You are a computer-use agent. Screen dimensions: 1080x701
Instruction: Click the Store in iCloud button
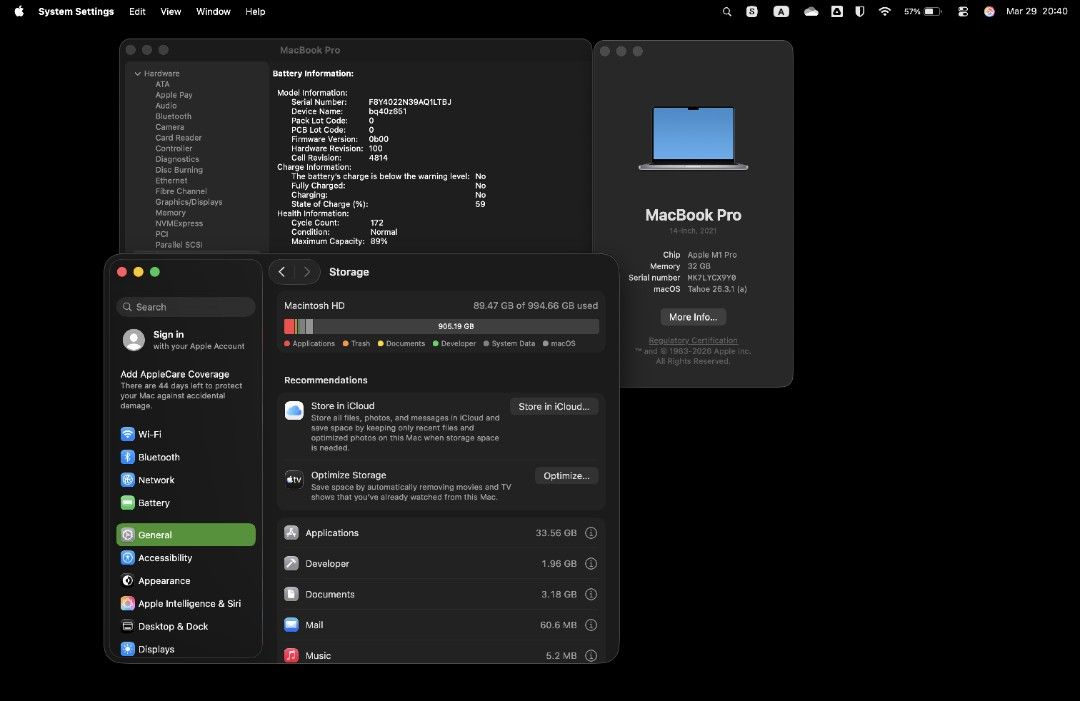tap(554, 406)
